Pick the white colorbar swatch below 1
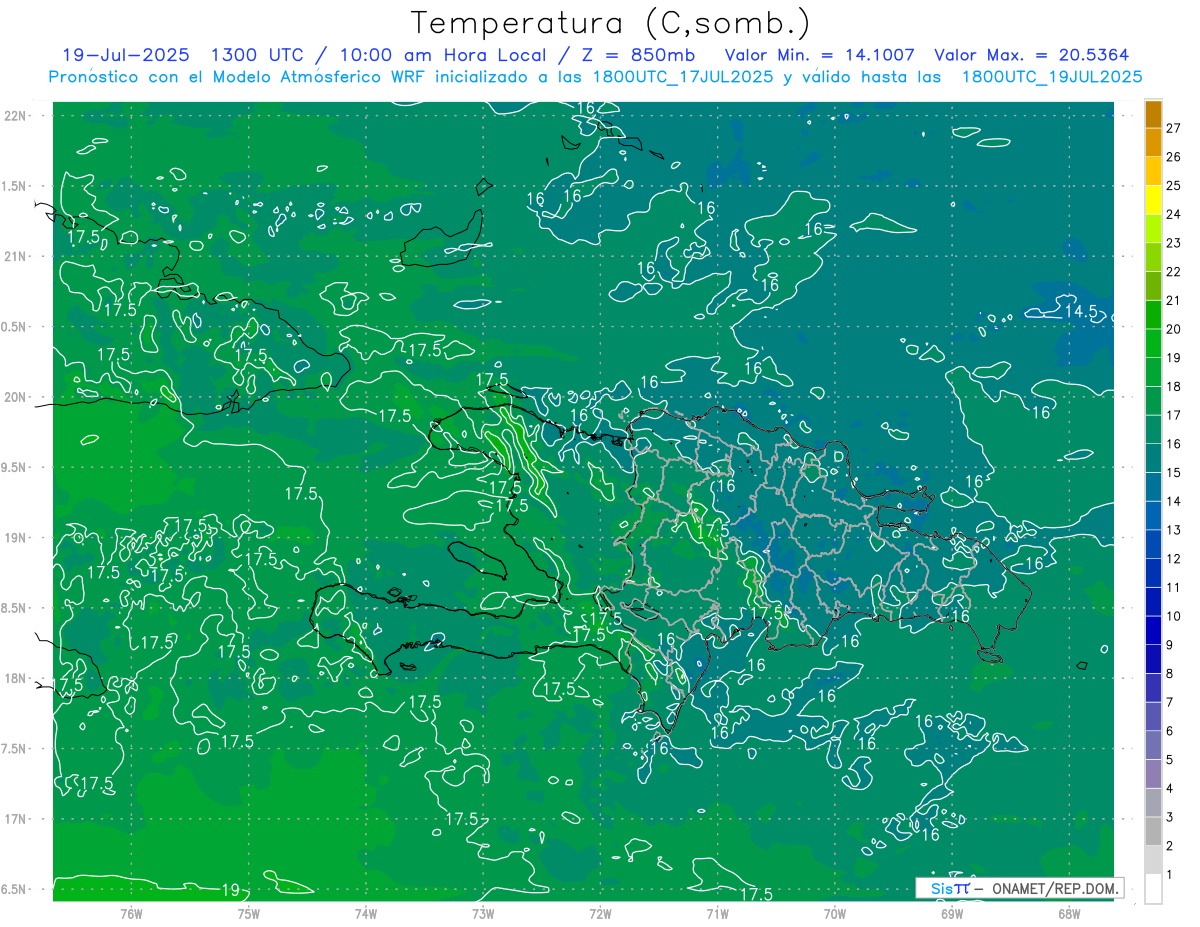 pos(1153,889)
